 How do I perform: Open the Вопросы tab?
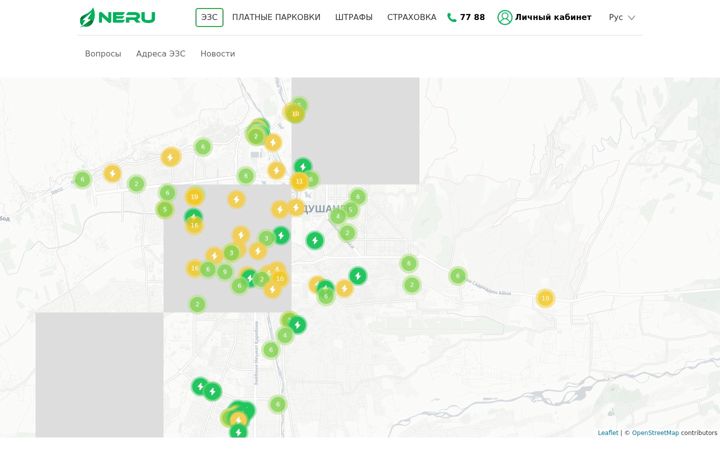pyautogui.click(x=103, y=54)
